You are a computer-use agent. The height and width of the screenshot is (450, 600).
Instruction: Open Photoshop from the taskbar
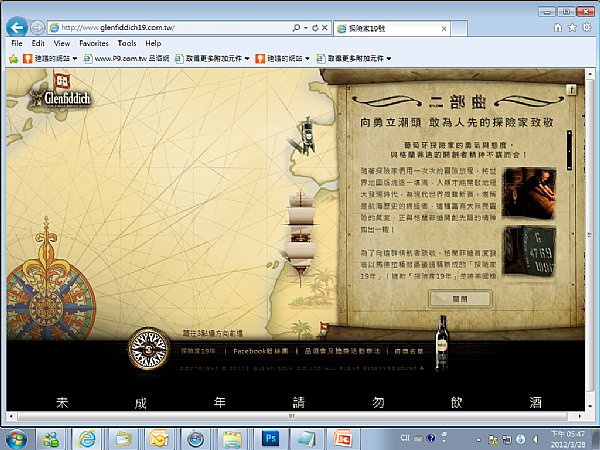tap(271, 439)
